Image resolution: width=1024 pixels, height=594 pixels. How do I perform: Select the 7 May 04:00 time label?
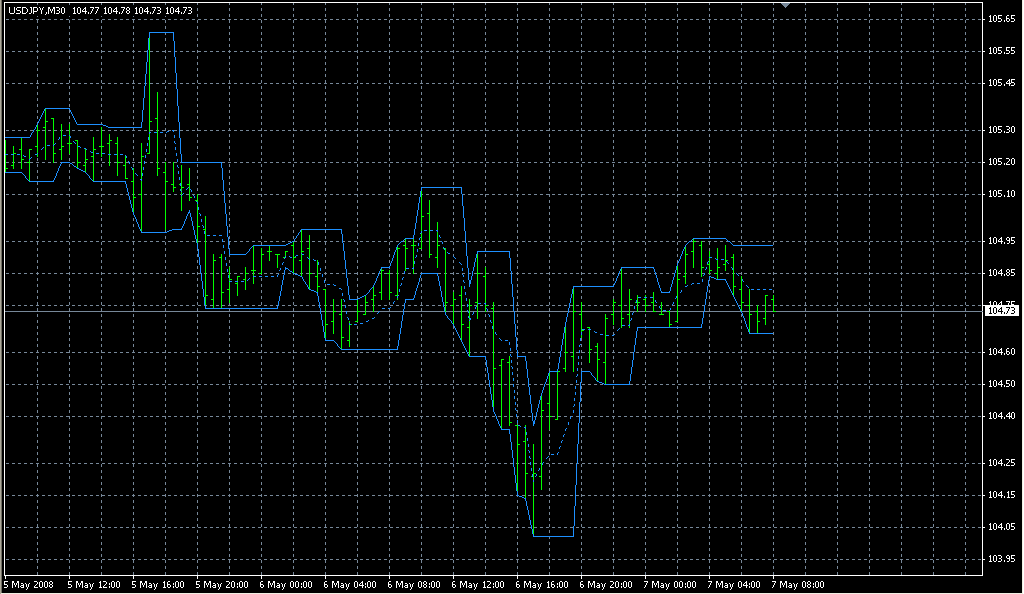click(735, 584)
